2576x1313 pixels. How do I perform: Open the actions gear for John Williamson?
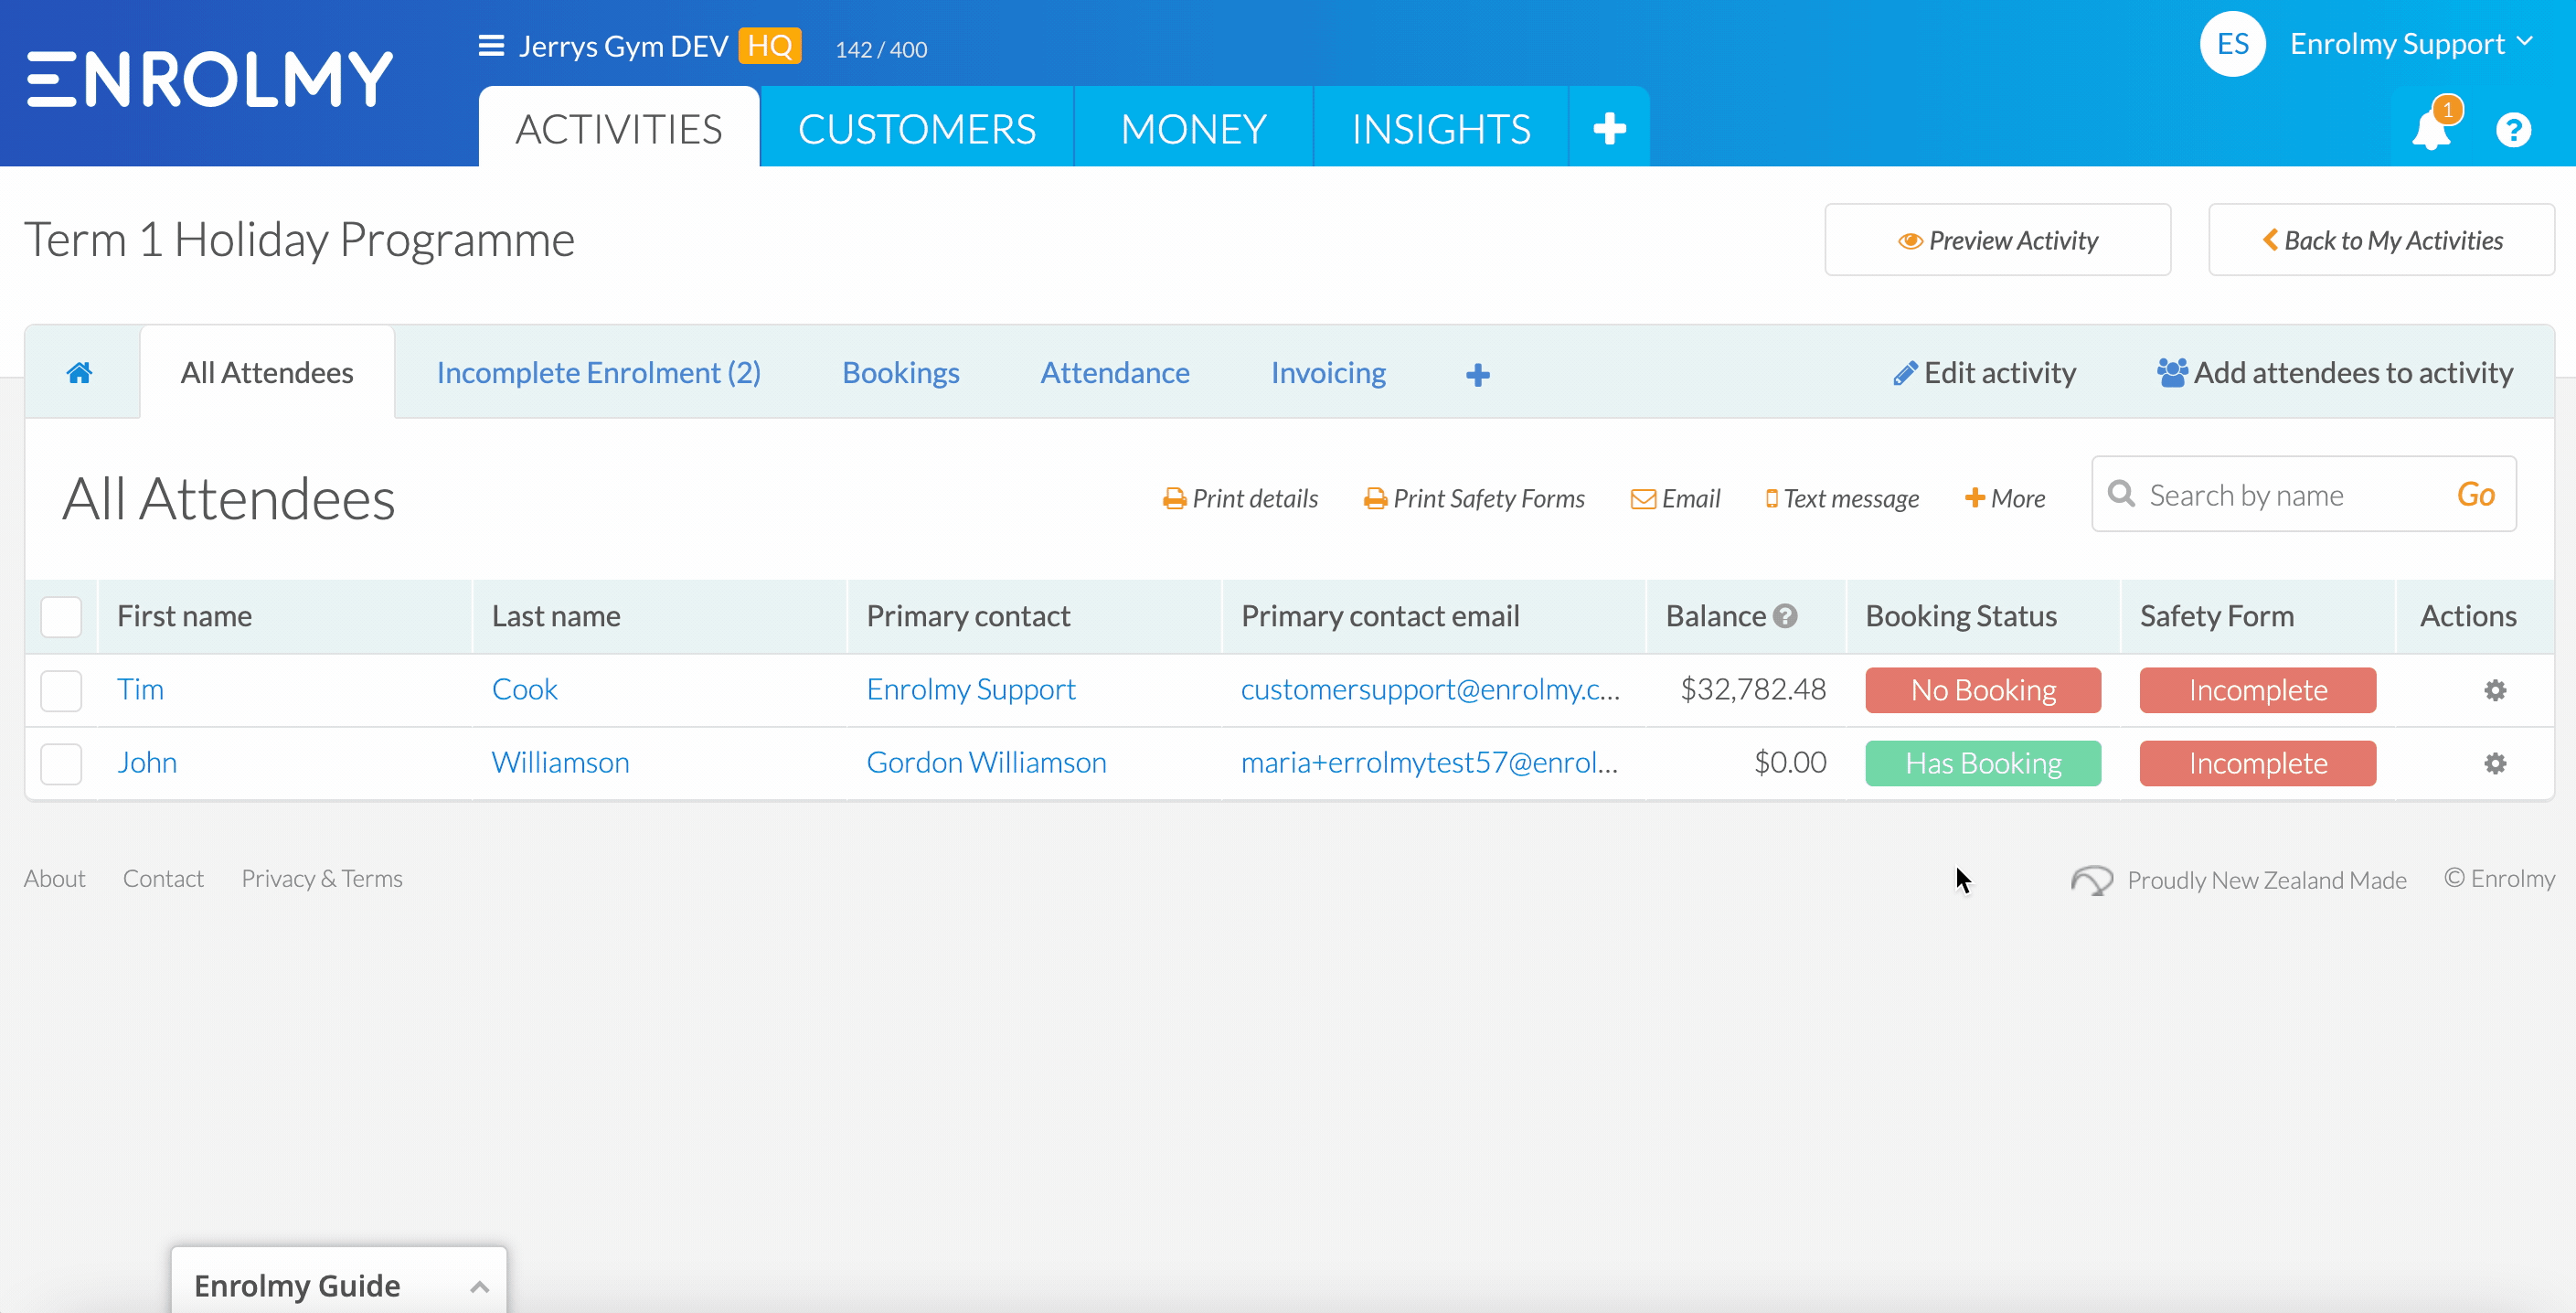2496,764
